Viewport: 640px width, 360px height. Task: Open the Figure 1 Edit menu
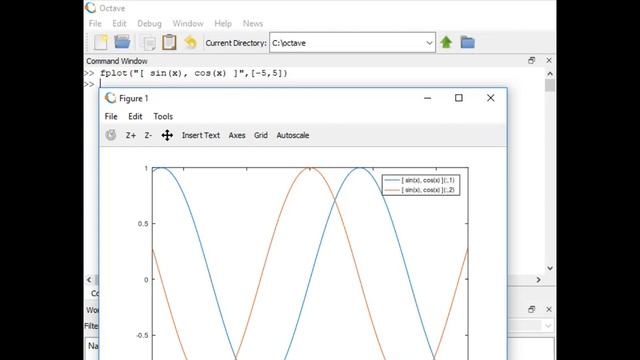(135, 116)
